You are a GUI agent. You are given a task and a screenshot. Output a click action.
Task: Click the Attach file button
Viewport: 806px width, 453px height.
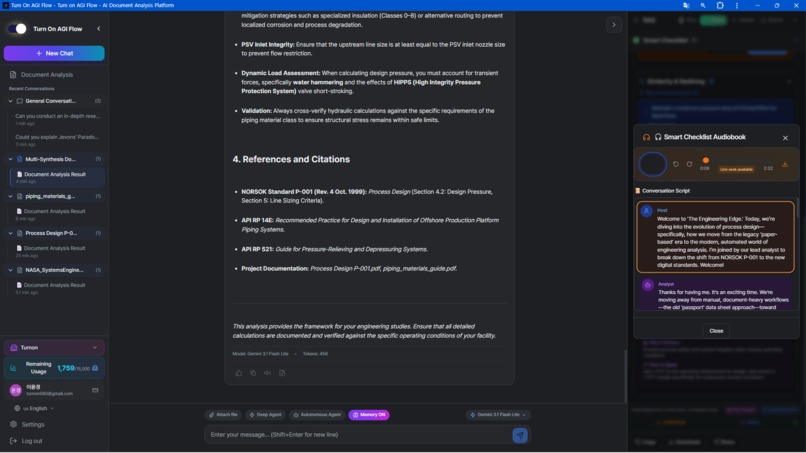223,415
